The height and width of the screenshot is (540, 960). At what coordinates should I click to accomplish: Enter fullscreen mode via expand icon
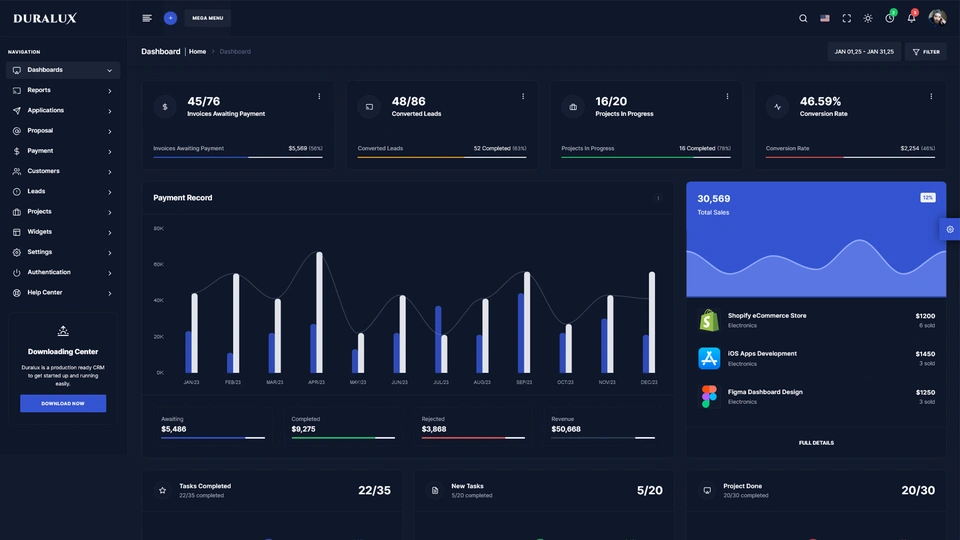click(x=846, y=18)
